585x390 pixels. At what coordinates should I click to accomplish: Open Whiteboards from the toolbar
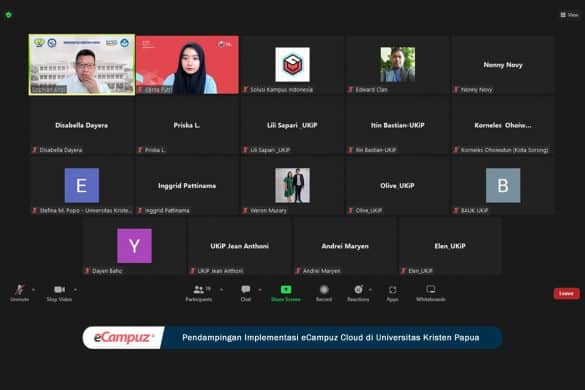pos(431,293)
